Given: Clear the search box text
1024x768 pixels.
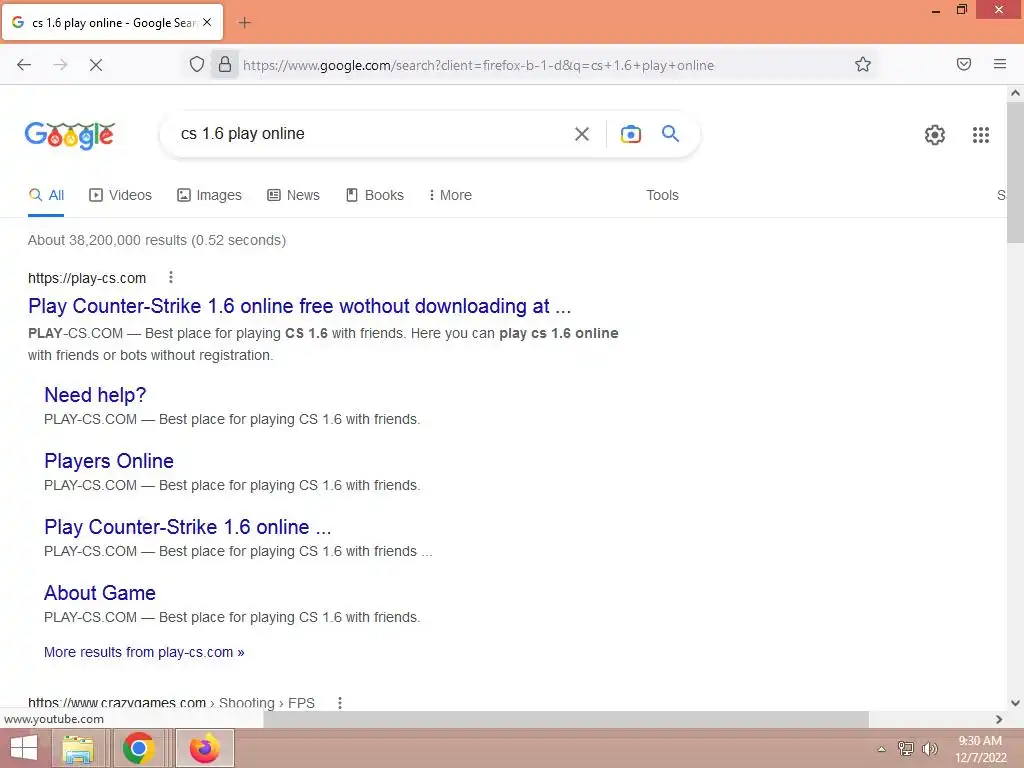Looking at the screenshot, I should point(581,134).
